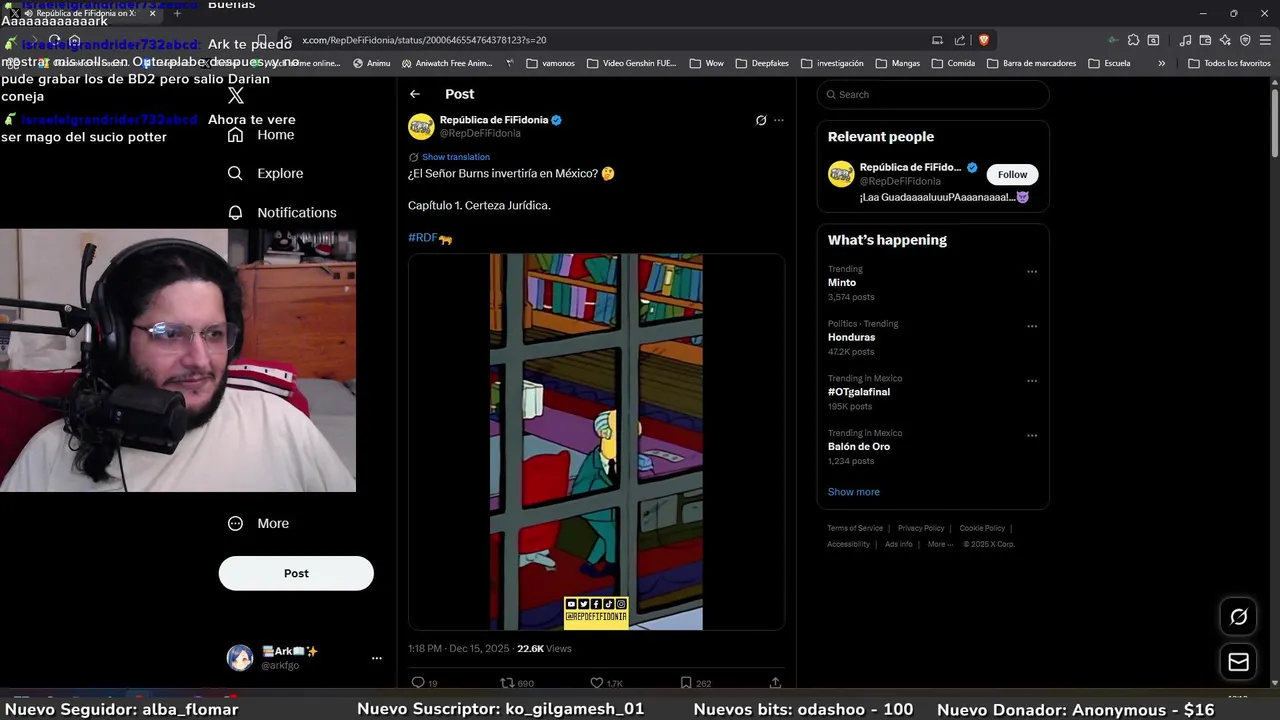Open the Brave VPN shield icon
1280x720 pixels.
[x=1245, y=40]
